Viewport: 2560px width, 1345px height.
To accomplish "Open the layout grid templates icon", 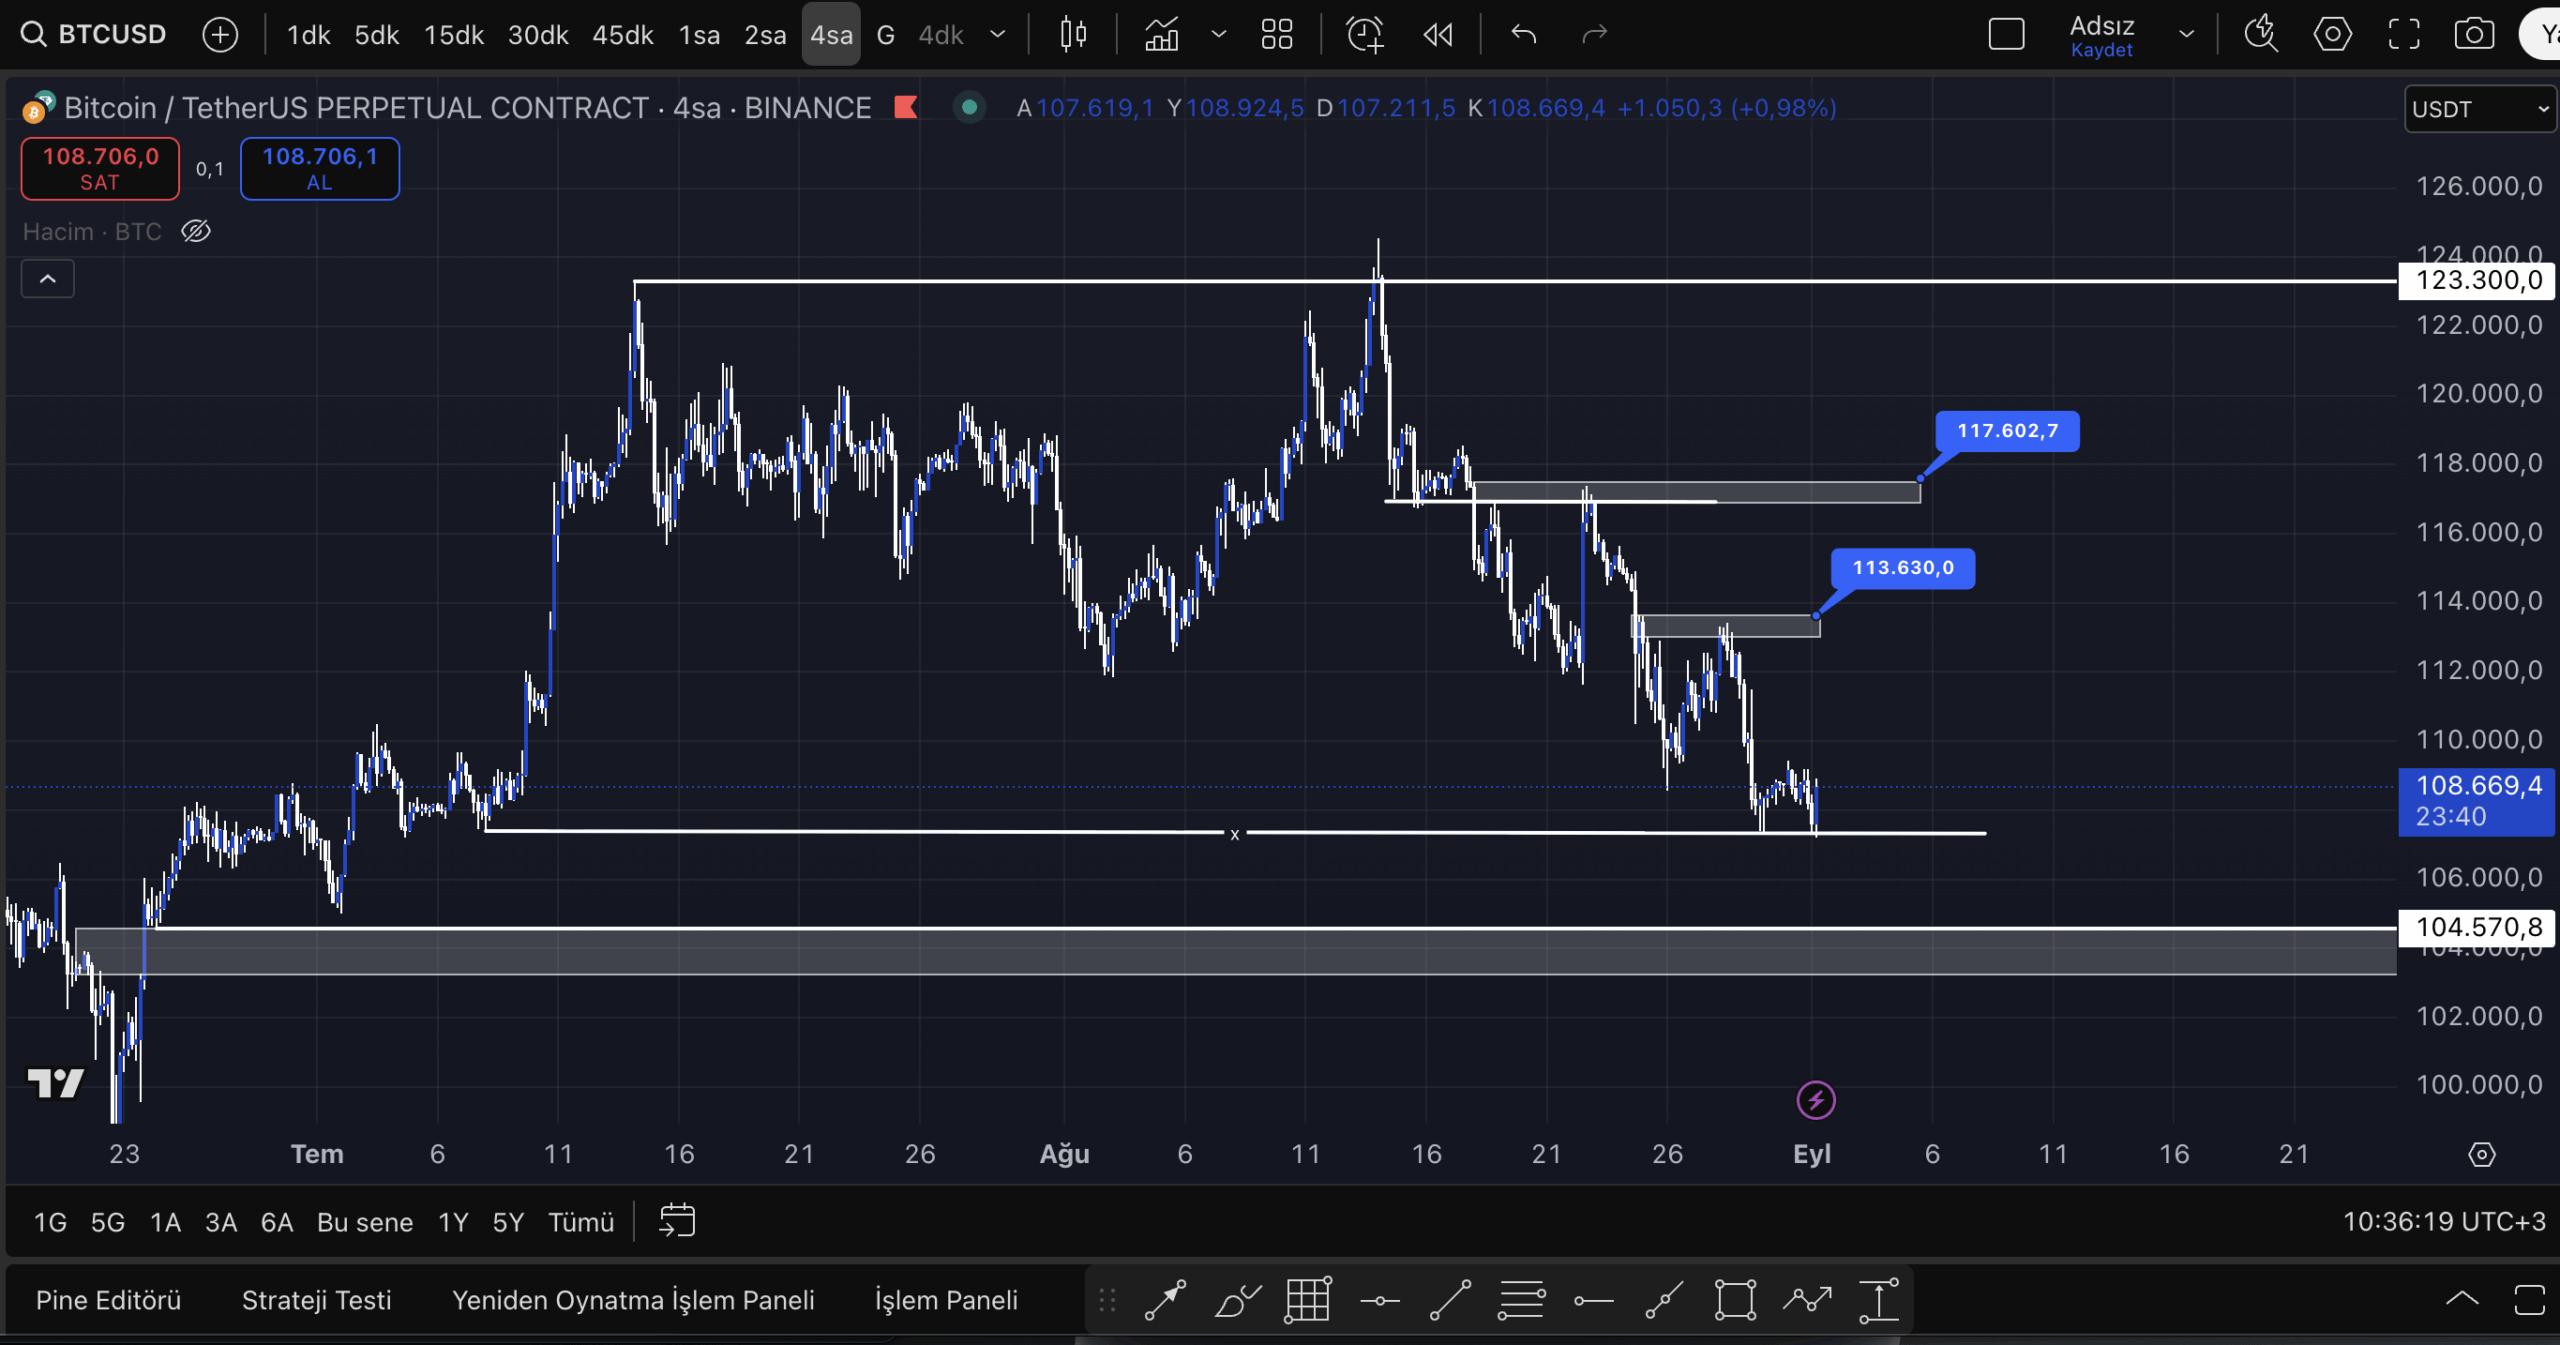I will 1277,35.
